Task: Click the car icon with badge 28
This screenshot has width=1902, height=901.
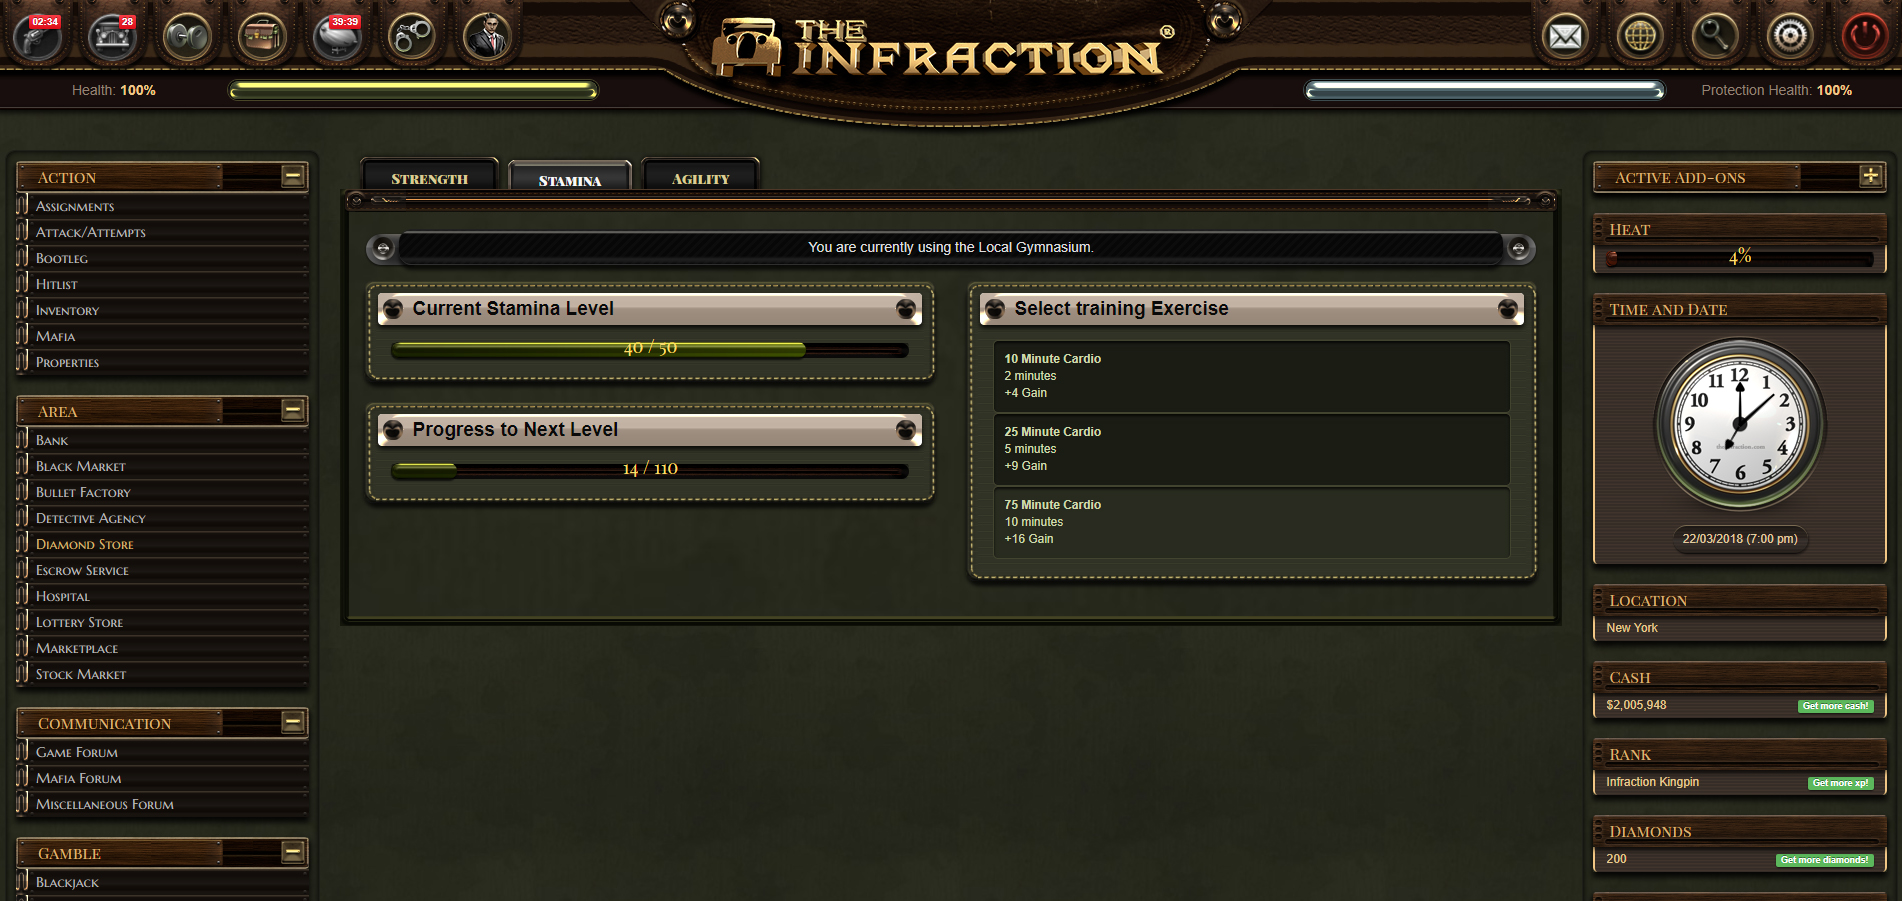Action: pyautogui.click(x=112, y=37)
